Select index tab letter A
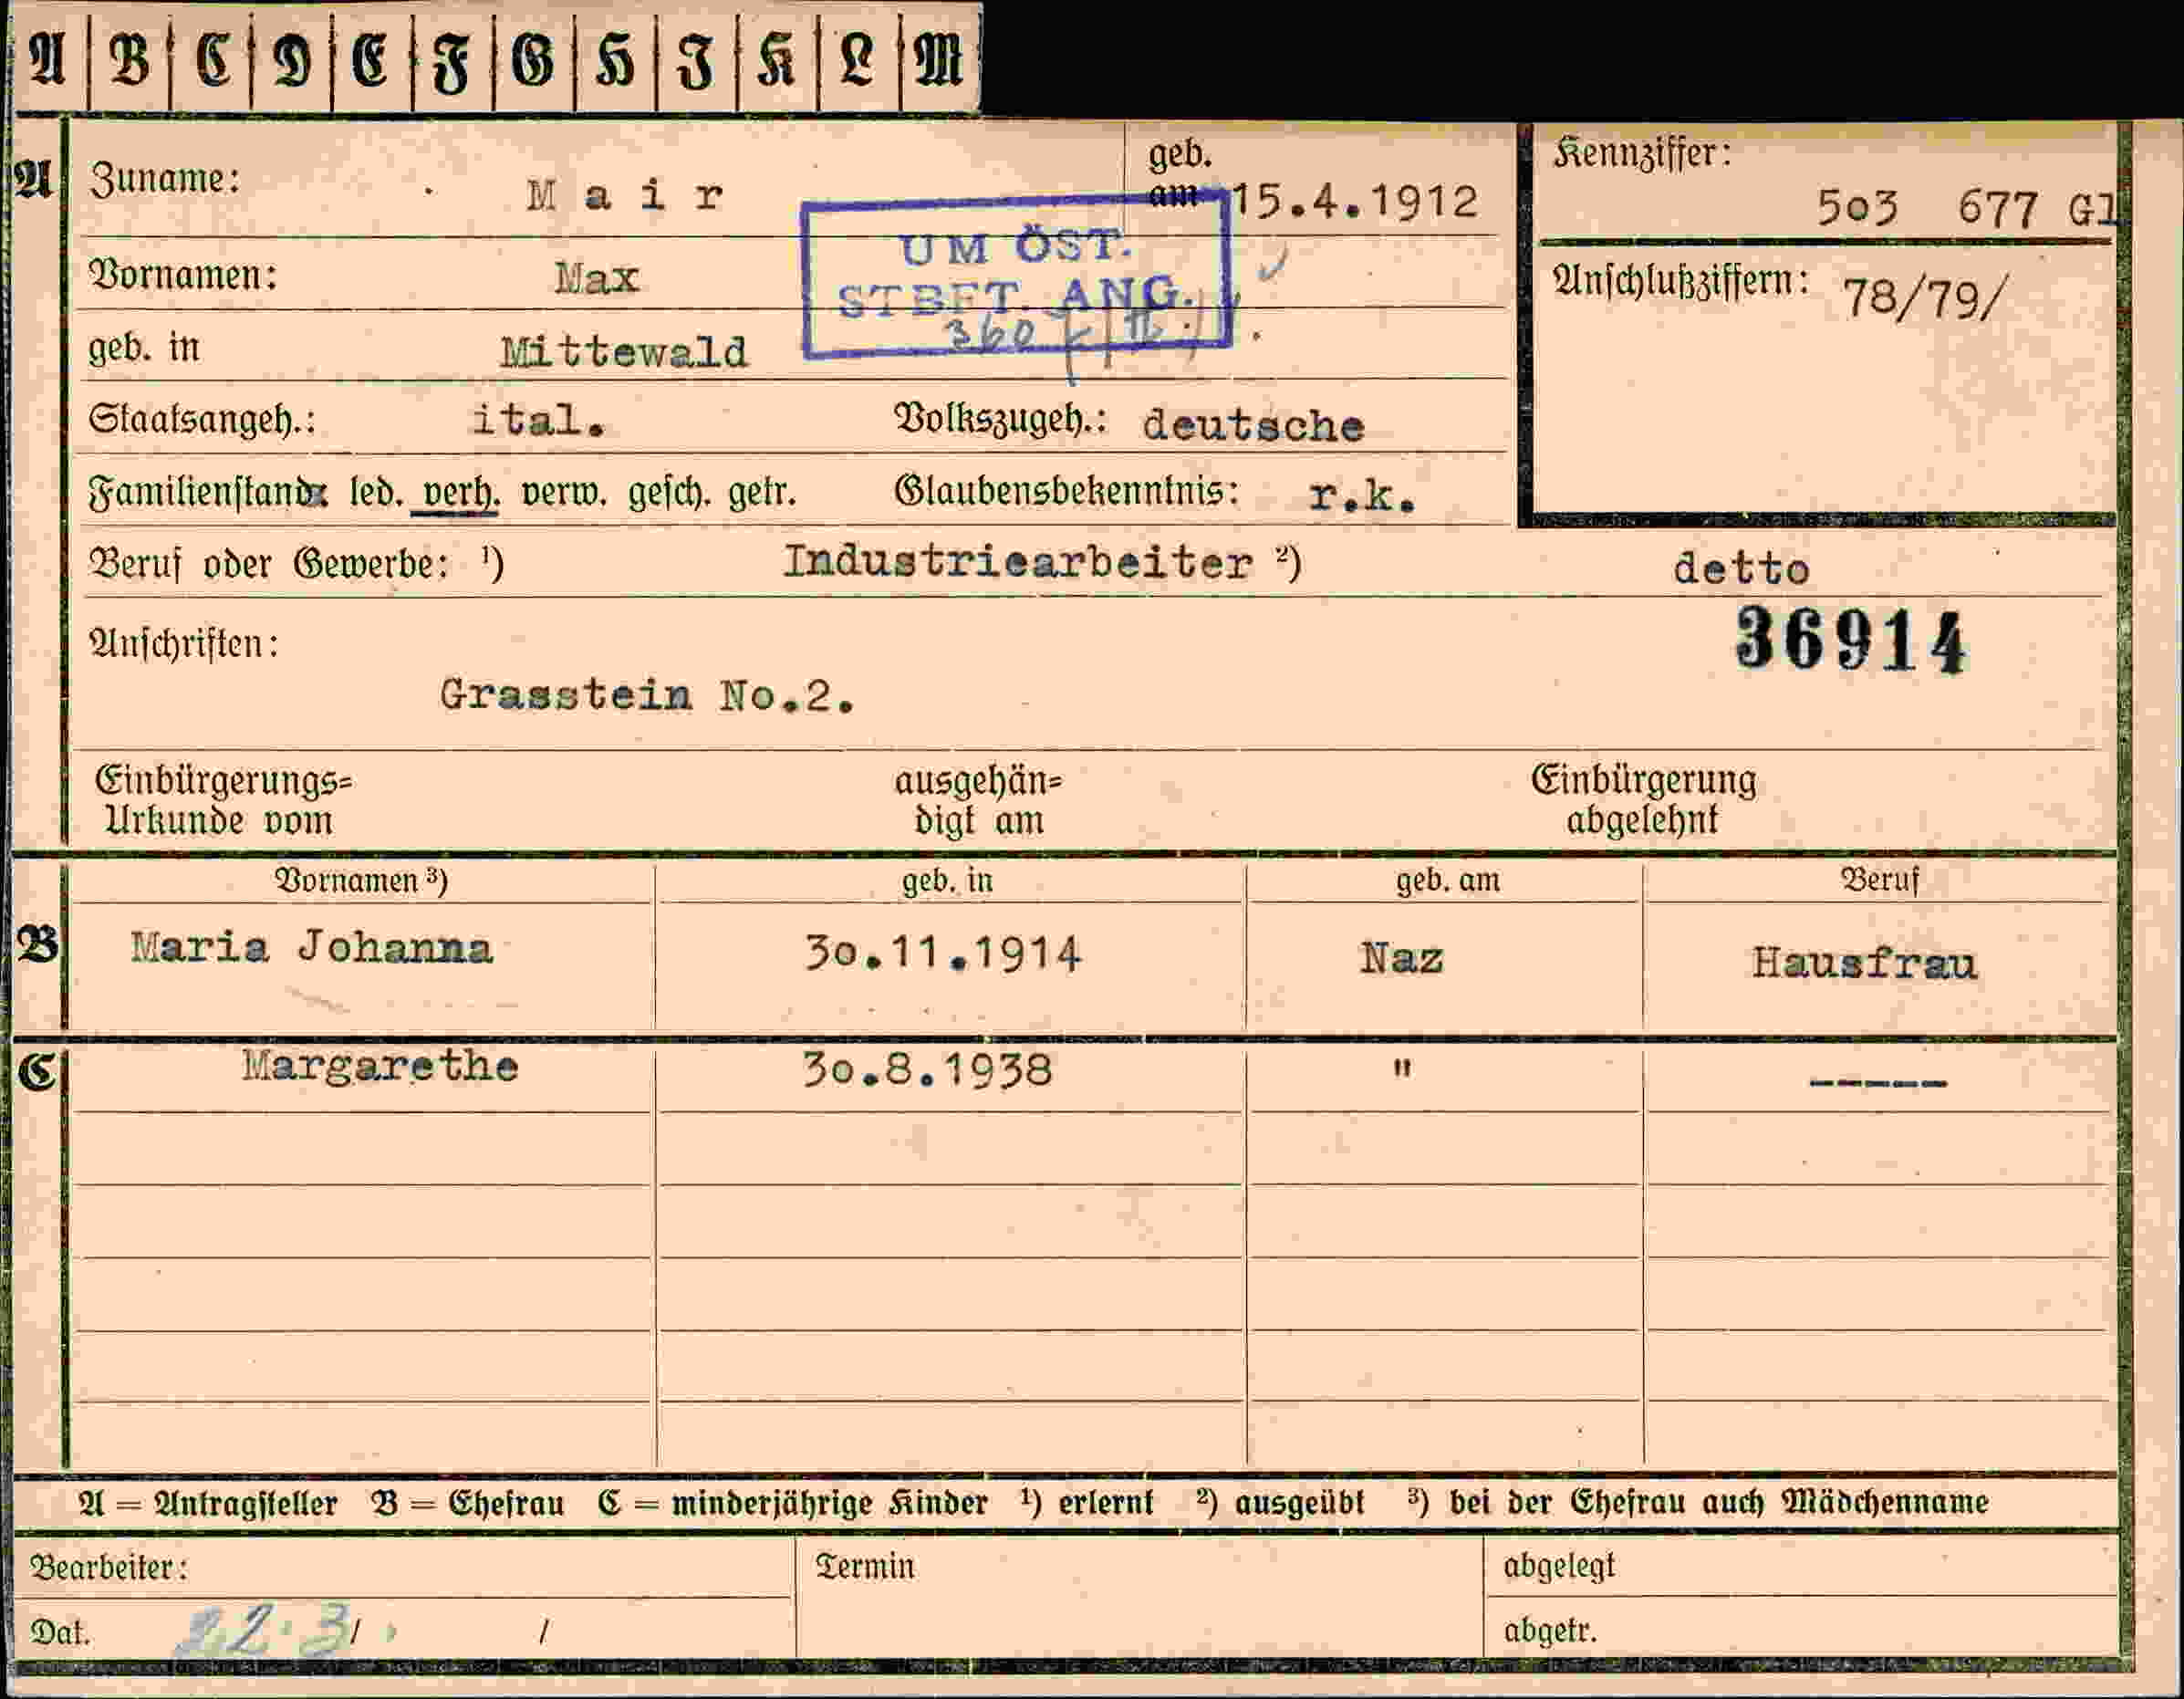Viewport: 2184px width, 1699px height. pos(48,60)
